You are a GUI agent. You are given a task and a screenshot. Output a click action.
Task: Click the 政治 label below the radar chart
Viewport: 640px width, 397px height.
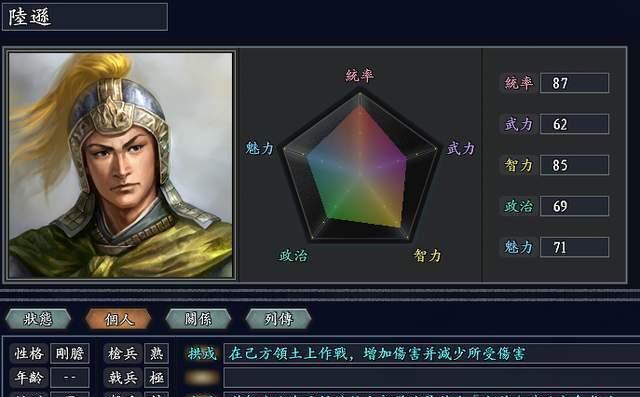[x=293, y=256]
